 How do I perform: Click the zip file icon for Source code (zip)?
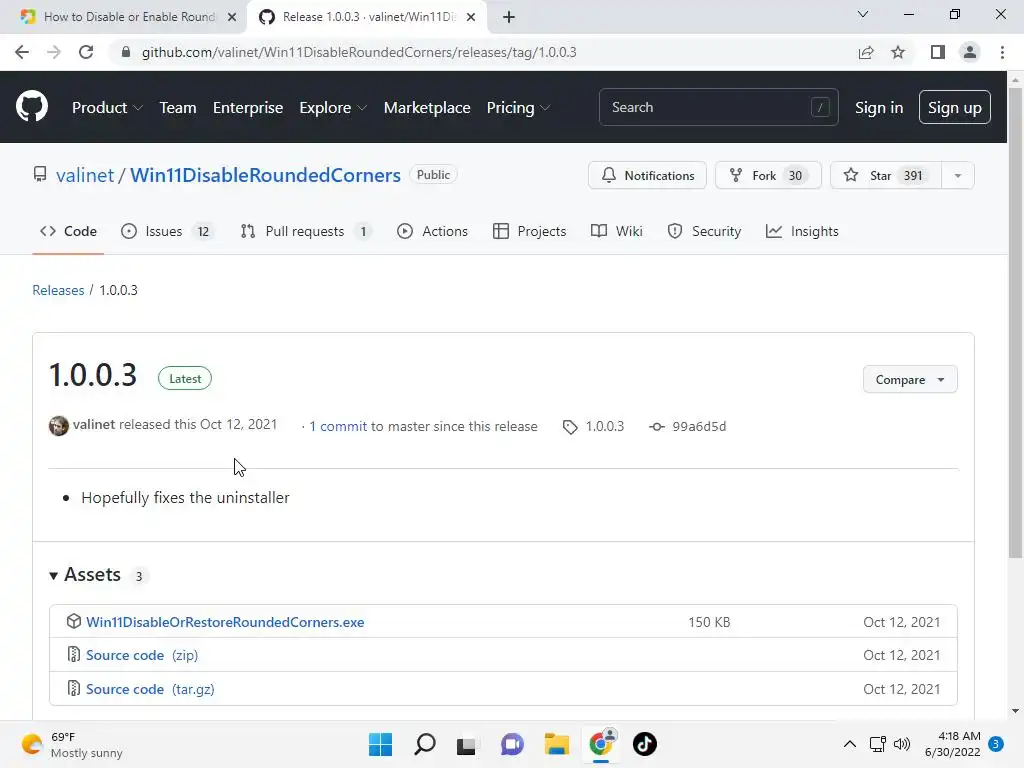pyautogui.click(x=74, y=654)
